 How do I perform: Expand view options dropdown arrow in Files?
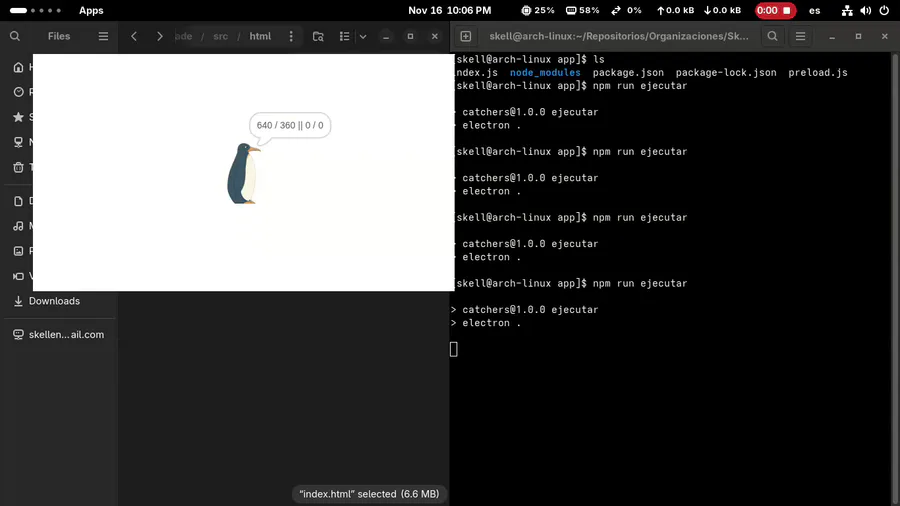click(x=363, y=36)
